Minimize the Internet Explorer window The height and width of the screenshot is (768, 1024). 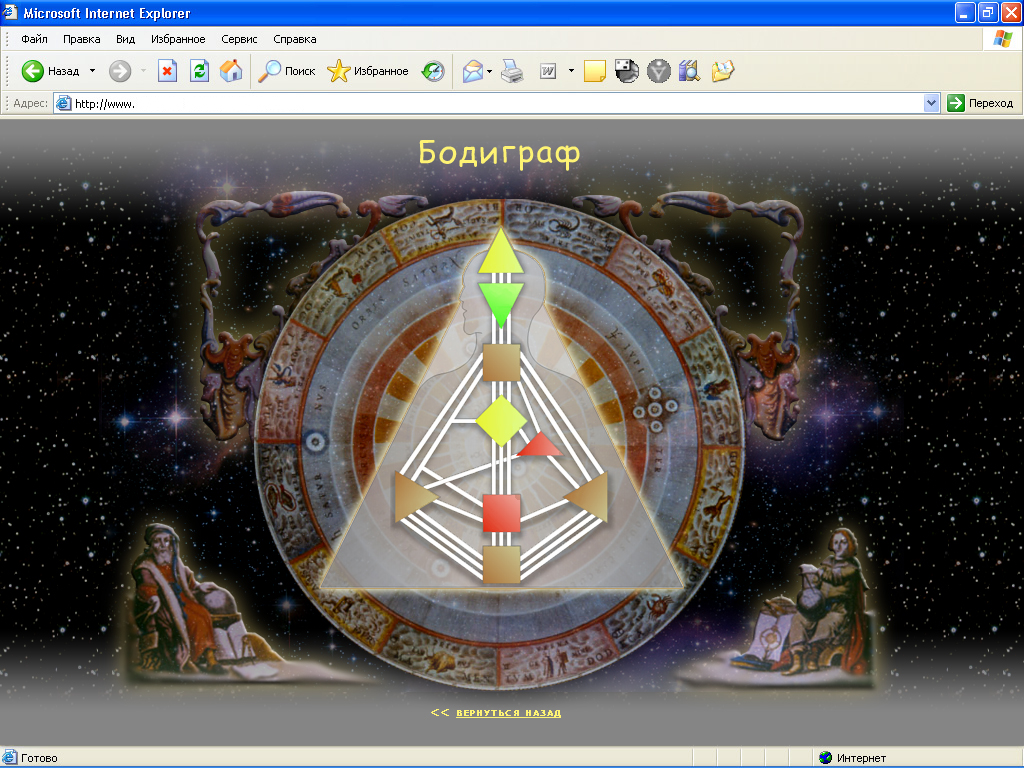point(965,12)
